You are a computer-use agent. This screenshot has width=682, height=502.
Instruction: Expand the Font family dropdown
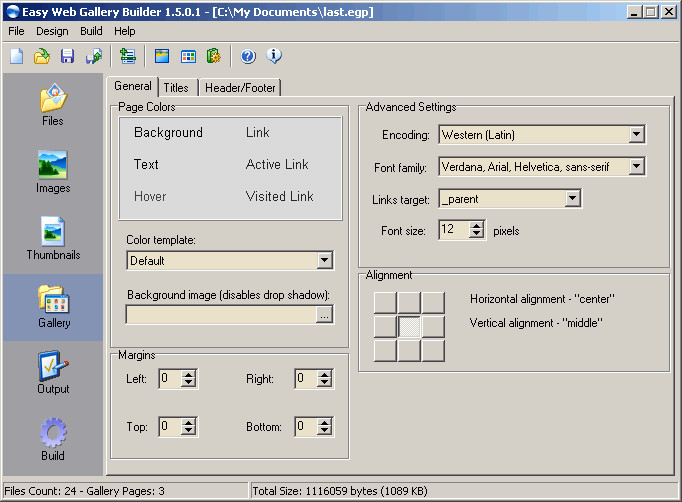click(x=636, y=166)
